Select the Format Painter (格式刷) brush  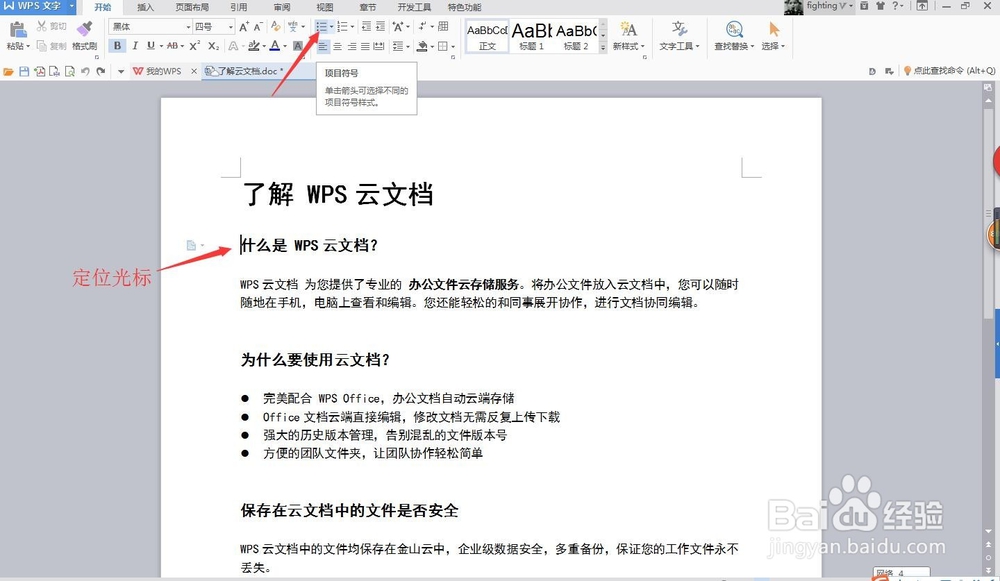point(84,36)
